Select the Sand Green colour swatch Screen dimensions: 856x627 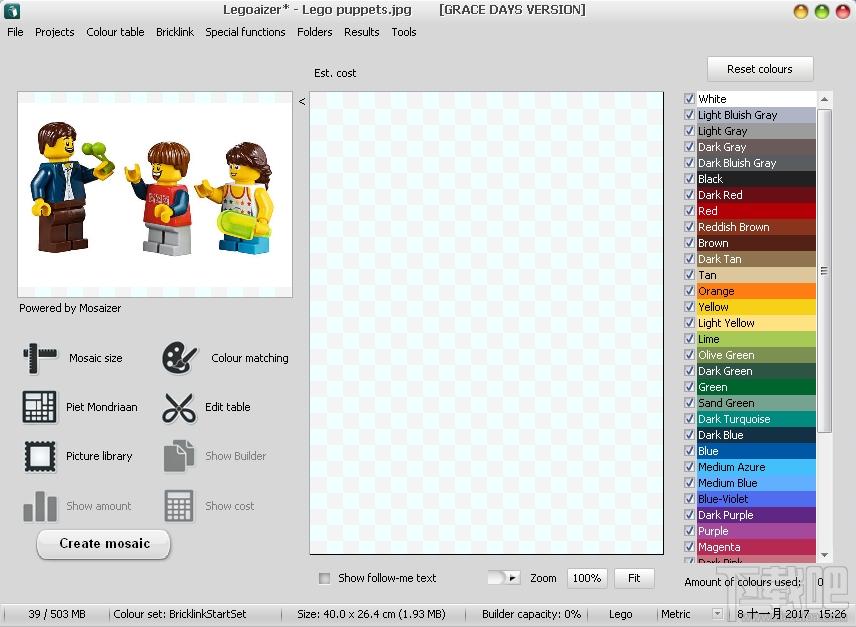[x=756, y=403]
